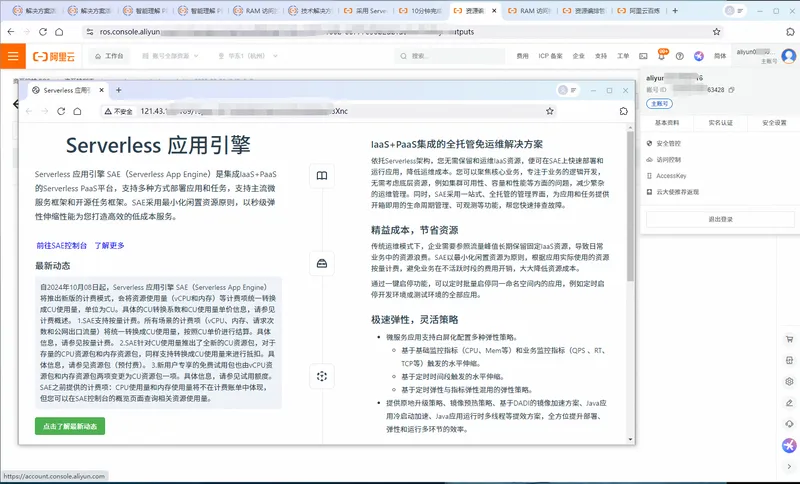Bookmark the Serverless page with the star

549,111
